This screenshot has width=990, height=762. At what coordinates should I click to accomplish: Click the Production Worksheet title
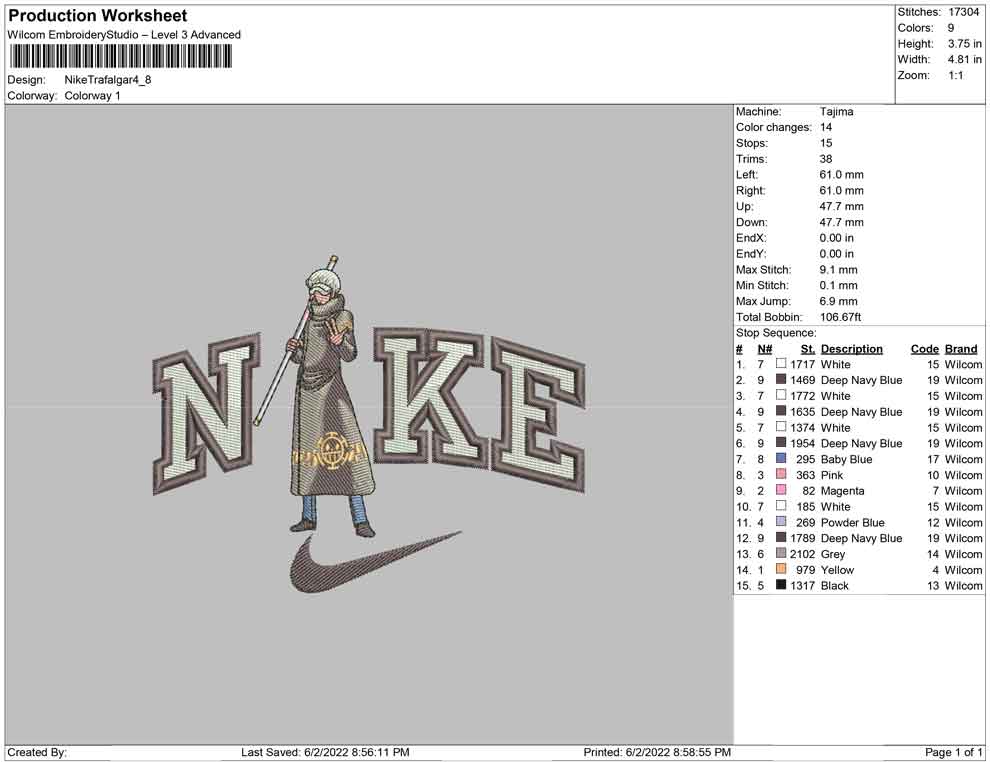[x=97, y=16]
